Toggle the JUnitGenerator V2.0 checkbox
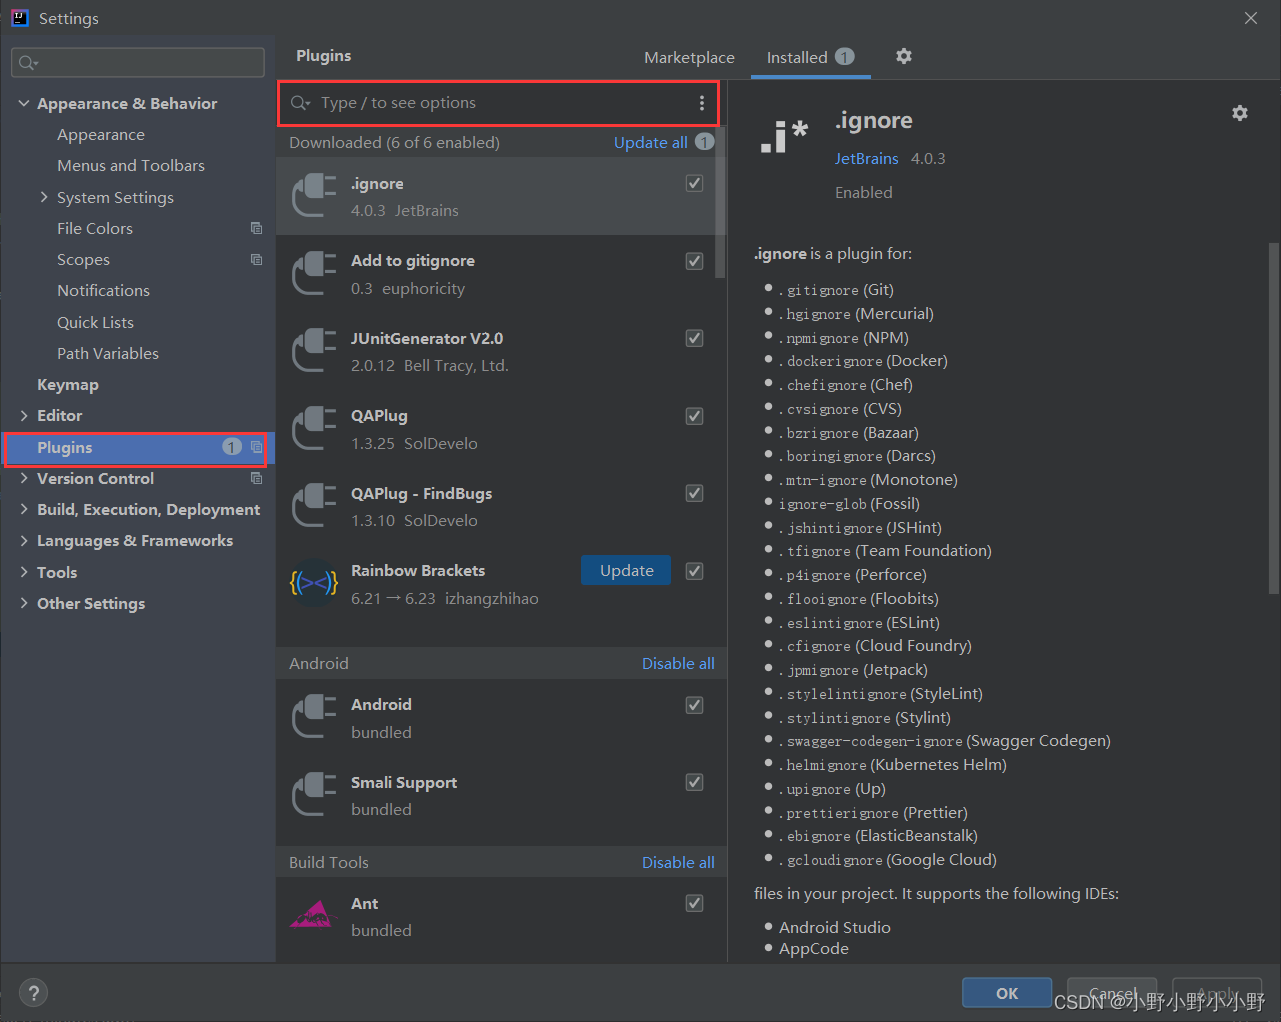The height and width of the screenshot is (1022, 1281). pos(694,338)
